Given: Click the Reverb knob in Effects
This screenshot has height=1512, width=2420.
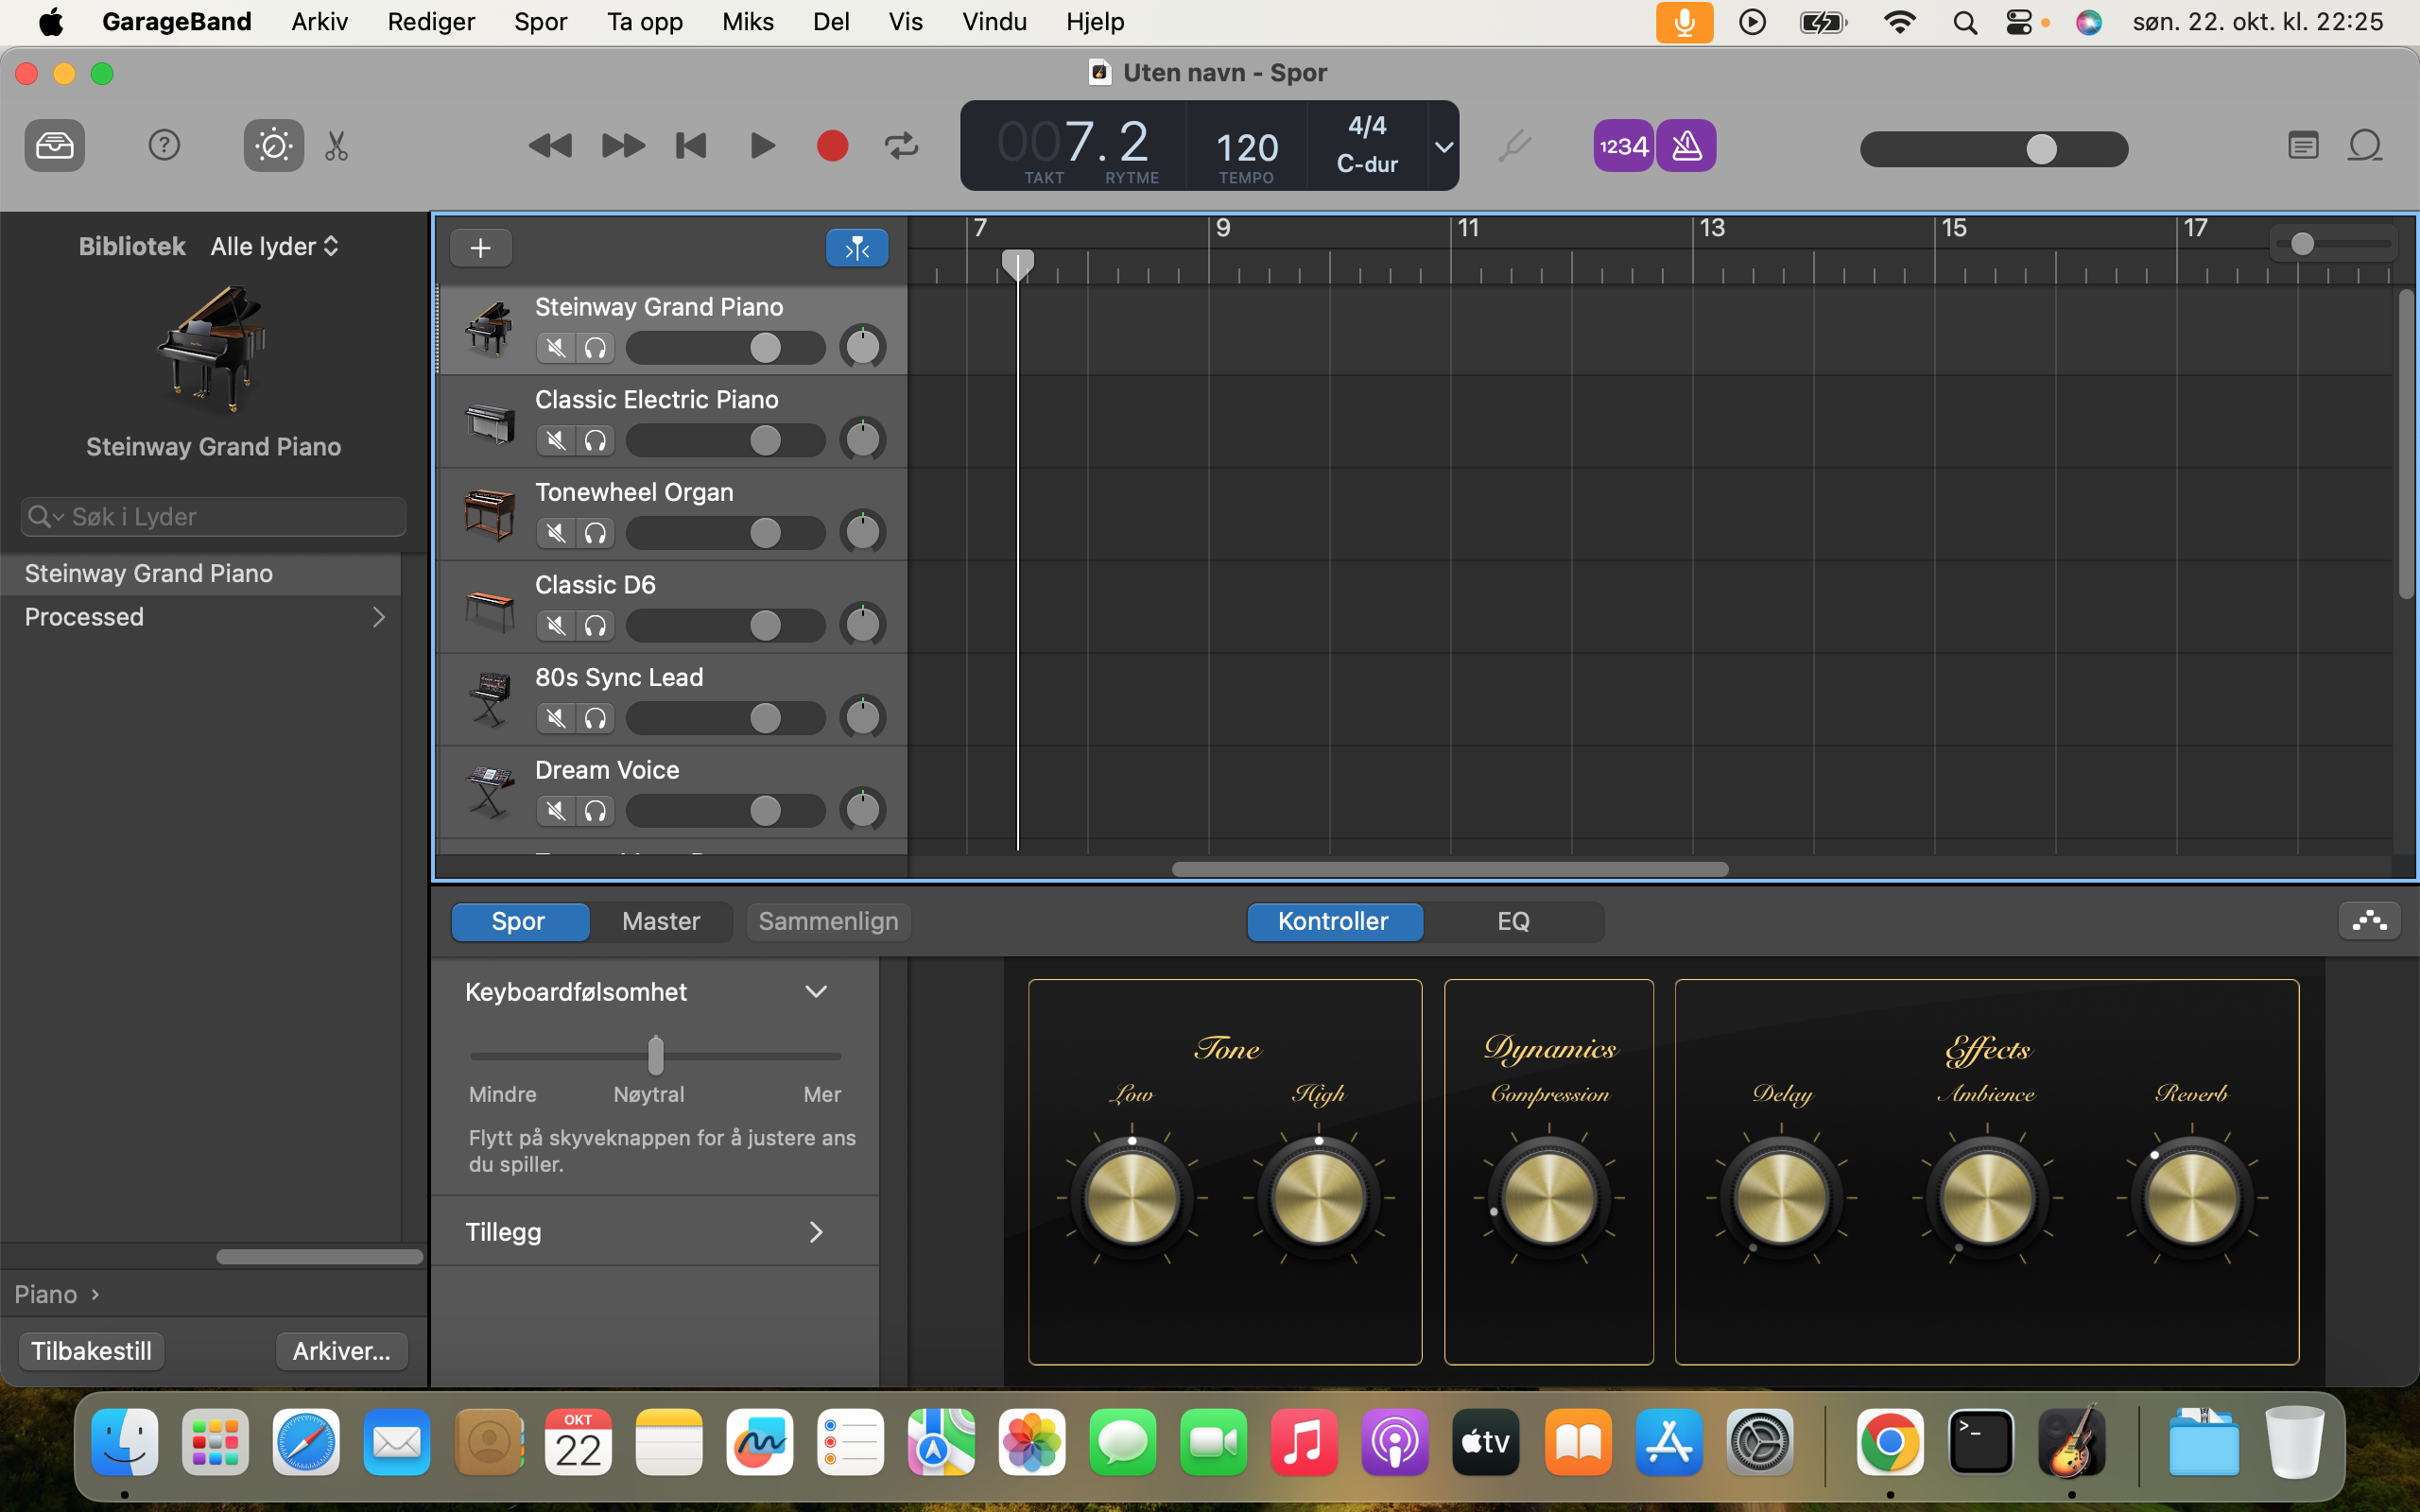Looking at the screenshot, I should tap(2191, 1196).
